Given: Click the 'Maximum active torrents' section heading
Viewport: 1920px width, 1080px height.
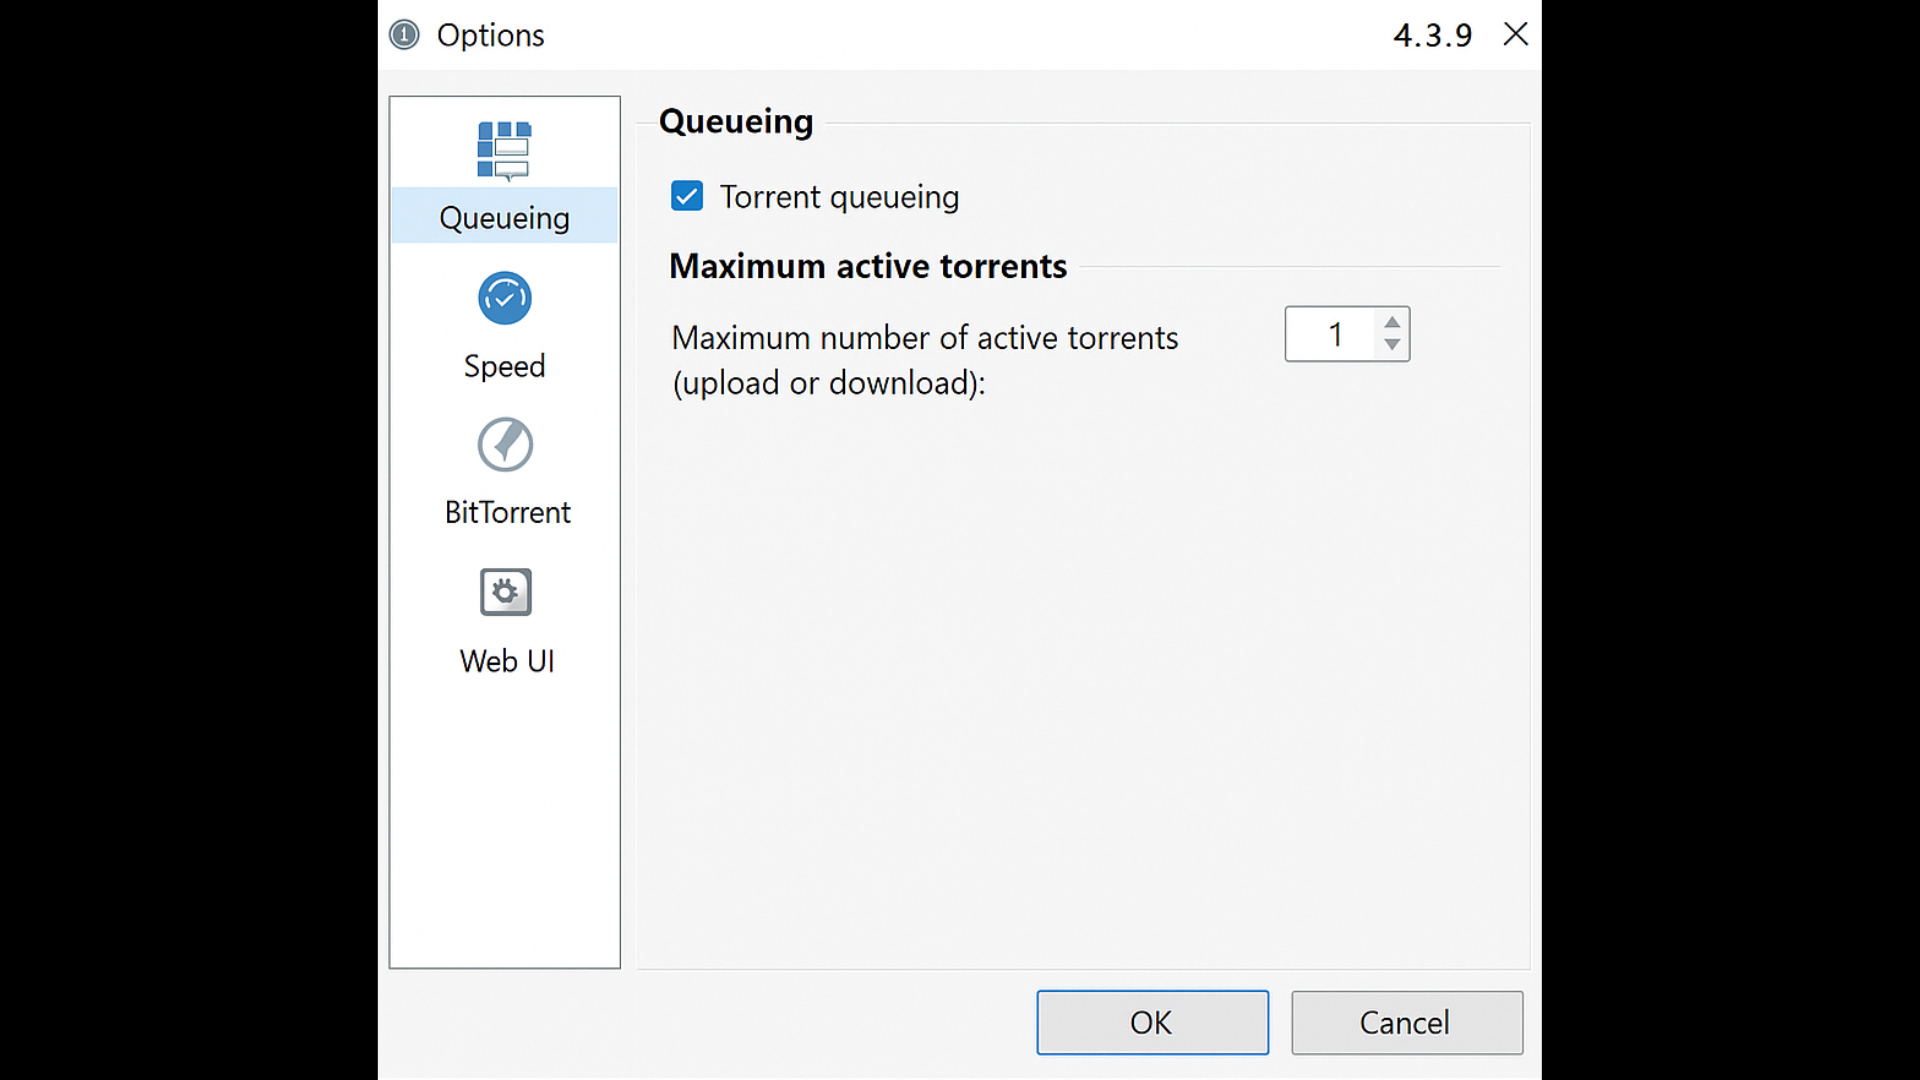Looking at the screenshot, I should pyautogui.click(x=867, y=266).
